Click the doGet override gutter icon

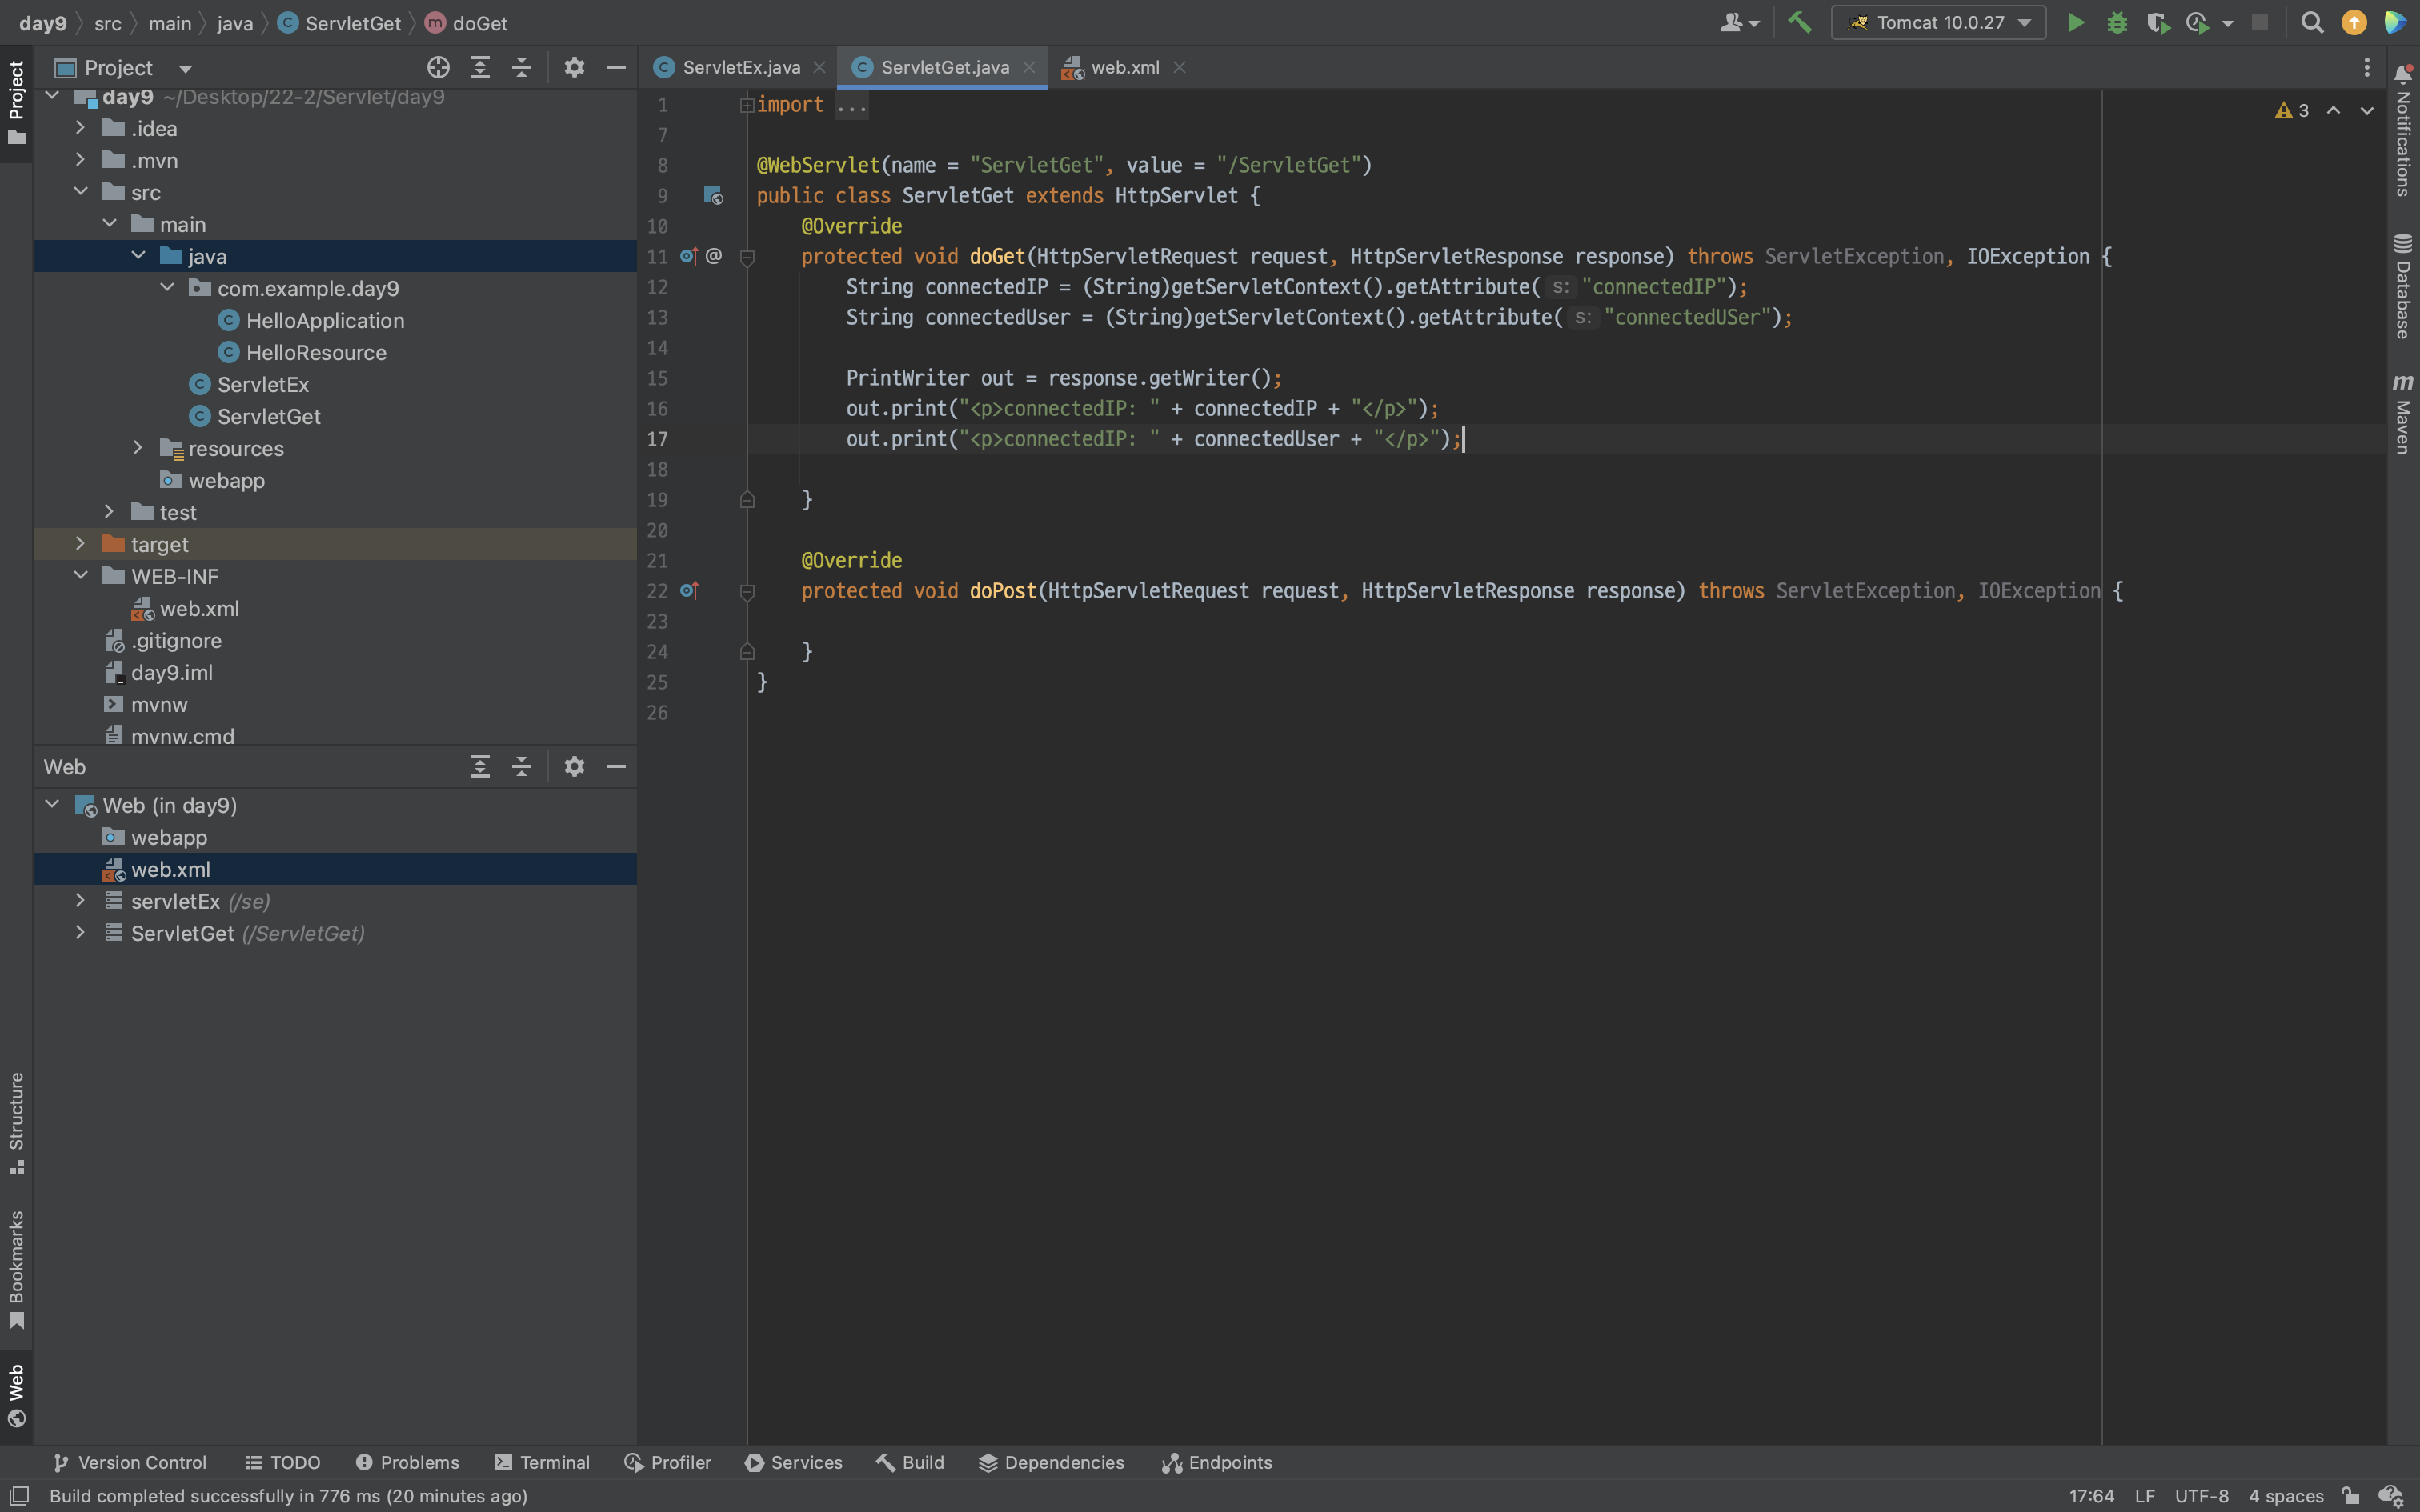(688, 256)
